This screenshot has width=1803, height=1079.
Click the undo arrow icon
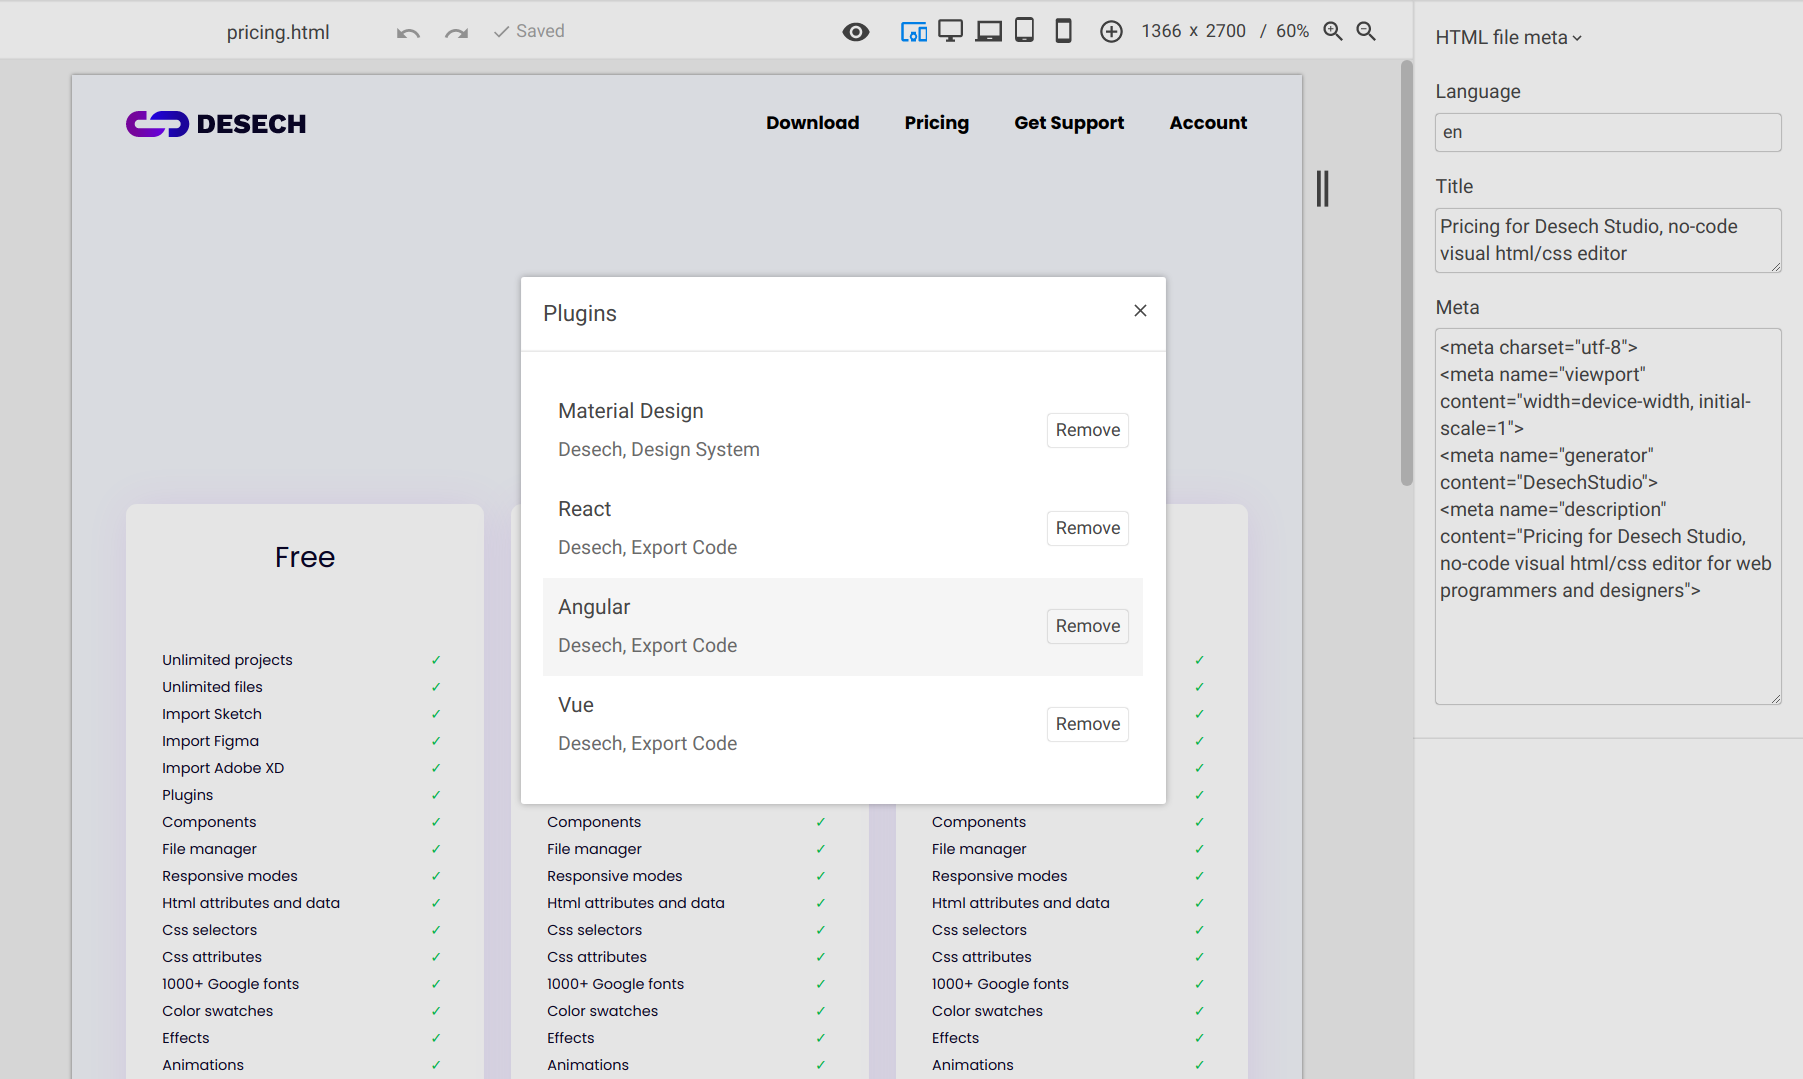[x=408, y=33]
